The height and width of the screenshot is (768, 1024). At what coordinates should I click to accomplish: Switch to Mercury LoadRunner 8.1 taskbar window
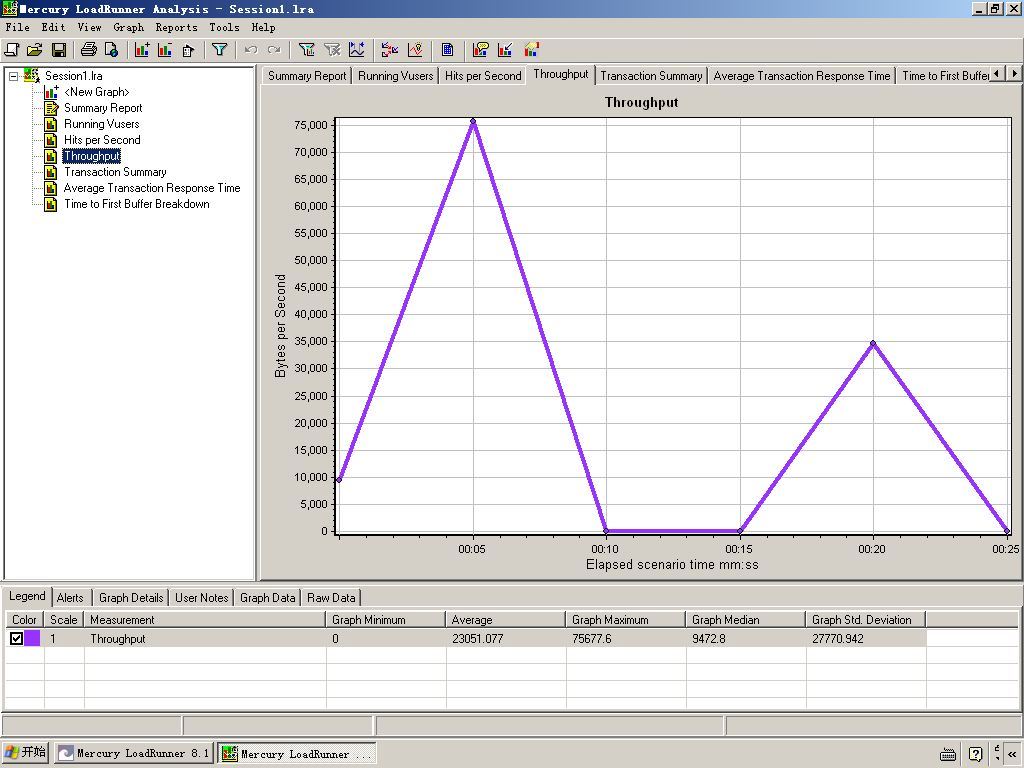(134, 754)
